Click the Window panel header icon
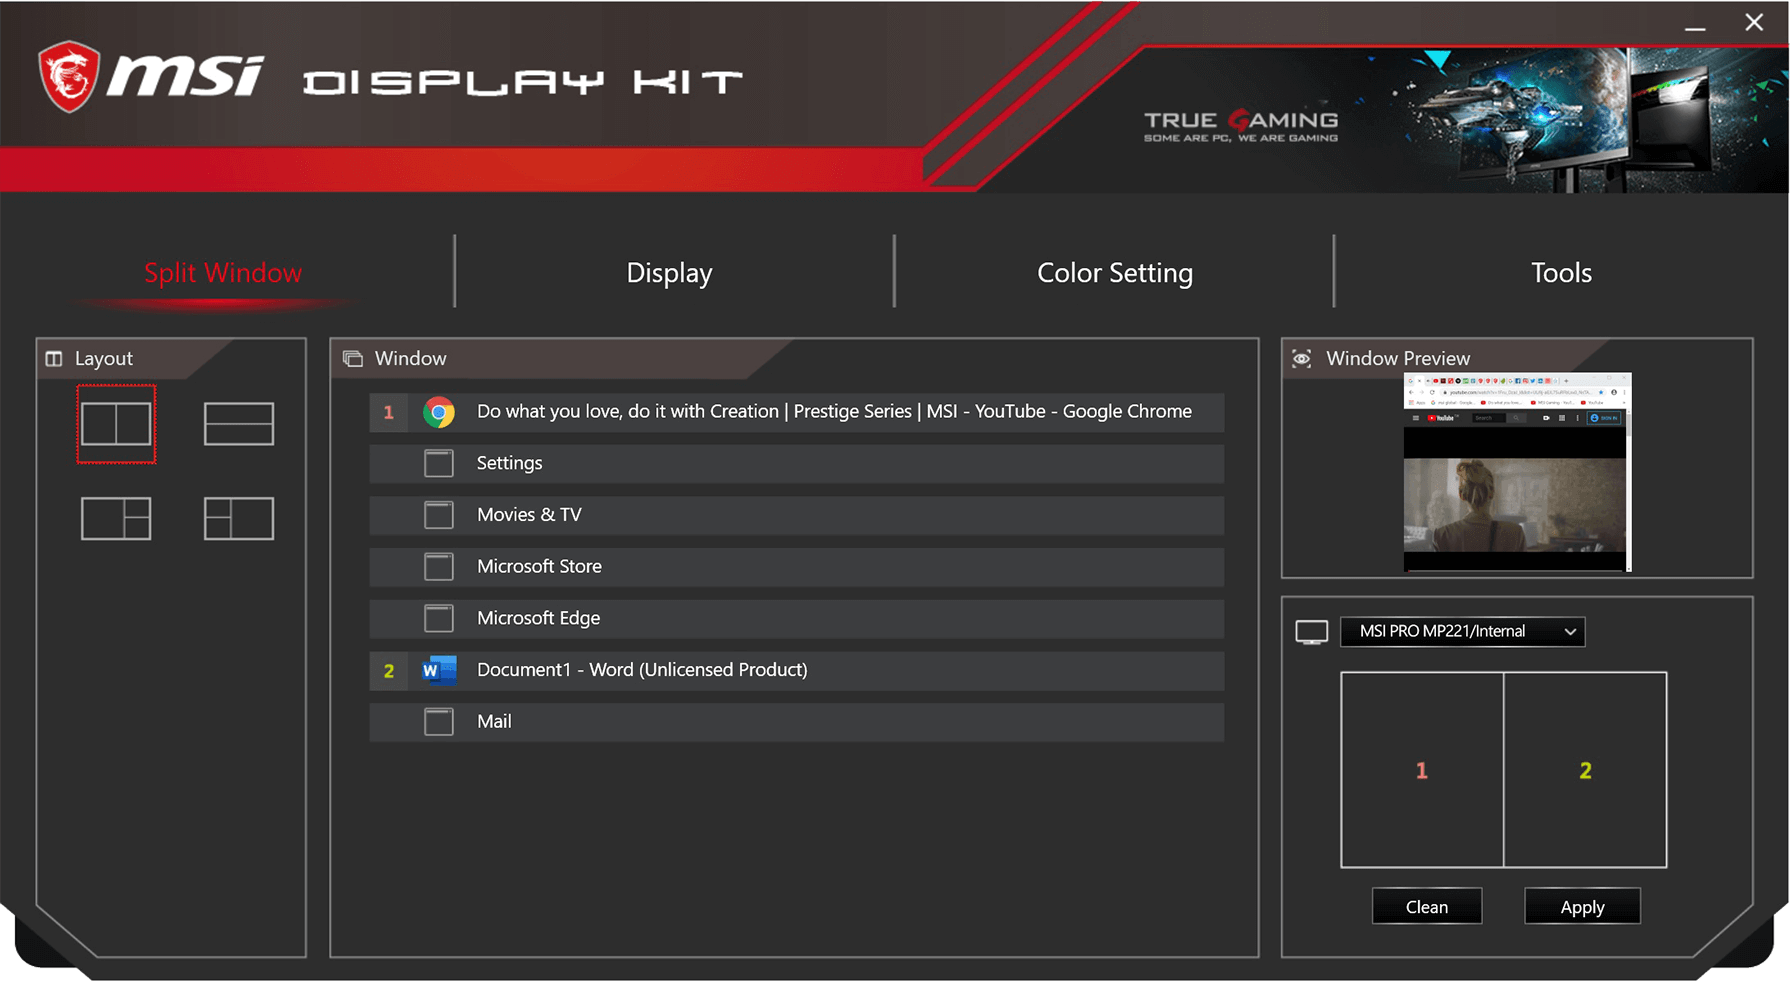Viewport: 1790px width, 981px height. click(351, 358)
